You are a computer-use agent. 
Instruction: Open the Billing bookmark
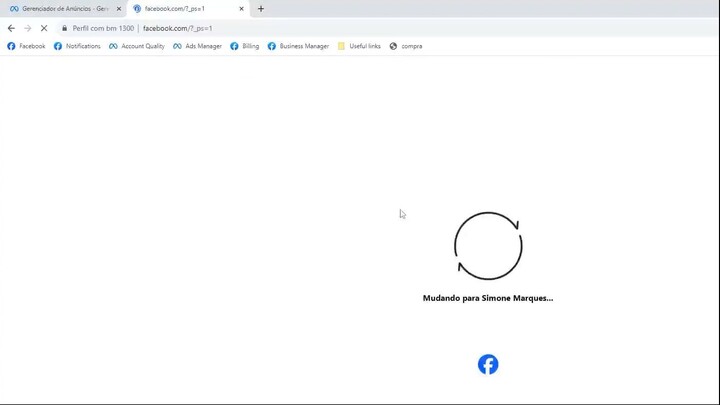245,46
